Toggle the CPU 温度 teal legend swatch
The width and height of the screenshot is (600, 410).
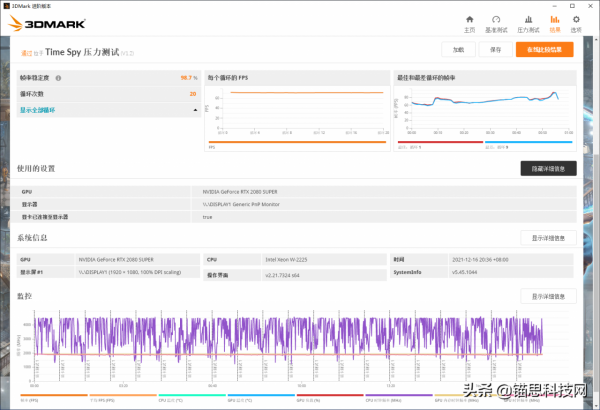tap(192, 395)
